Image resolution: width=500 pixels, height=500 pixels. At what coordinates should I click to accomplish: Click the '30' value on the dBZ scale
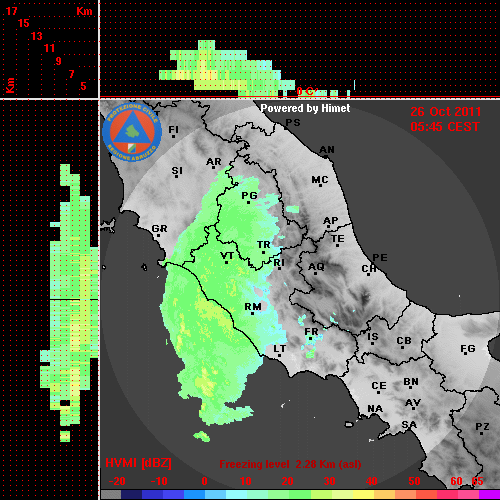click(329, 481)
